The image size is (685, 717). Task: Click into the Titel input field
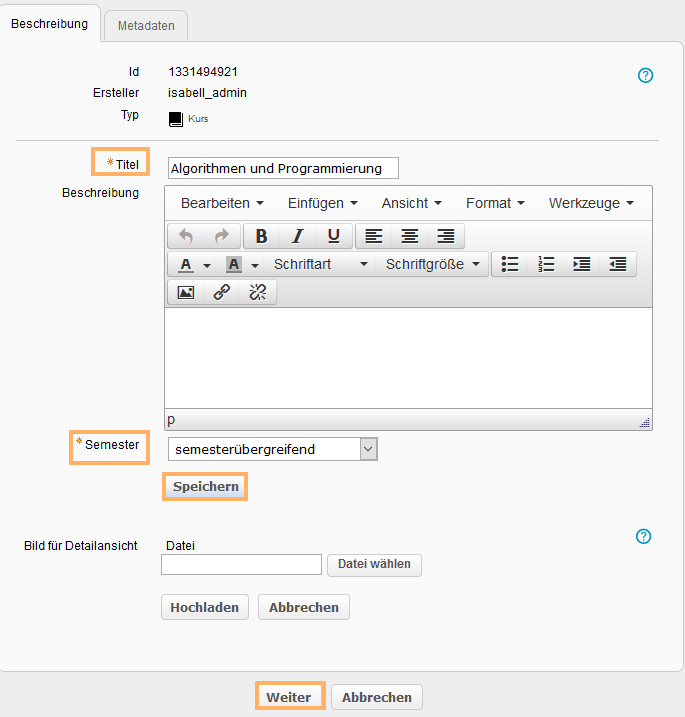click(x=283, y=168)
